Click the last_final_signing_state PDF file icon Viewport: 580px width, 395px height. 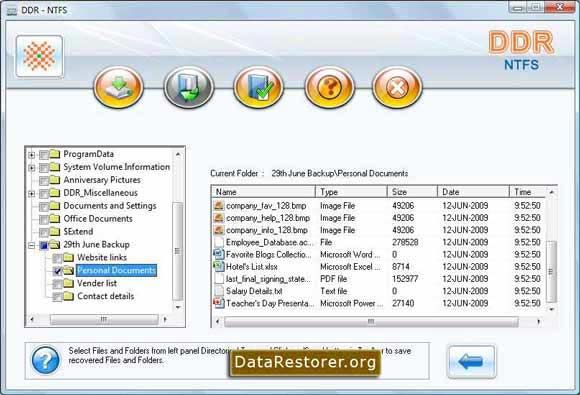(219, 278)
